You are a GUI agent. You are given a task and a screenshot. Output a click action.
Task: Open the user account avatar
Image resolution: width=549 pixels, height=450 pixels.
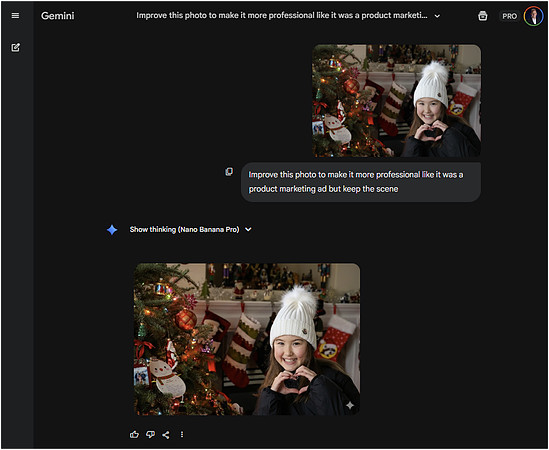pos(533,16)
